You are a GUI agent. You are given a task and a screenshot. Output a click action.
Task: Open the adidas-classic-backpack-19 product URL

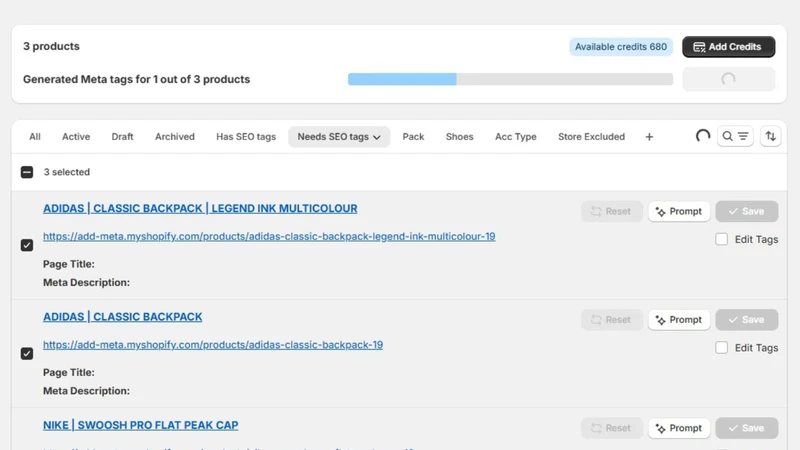(x=213, y=345)
